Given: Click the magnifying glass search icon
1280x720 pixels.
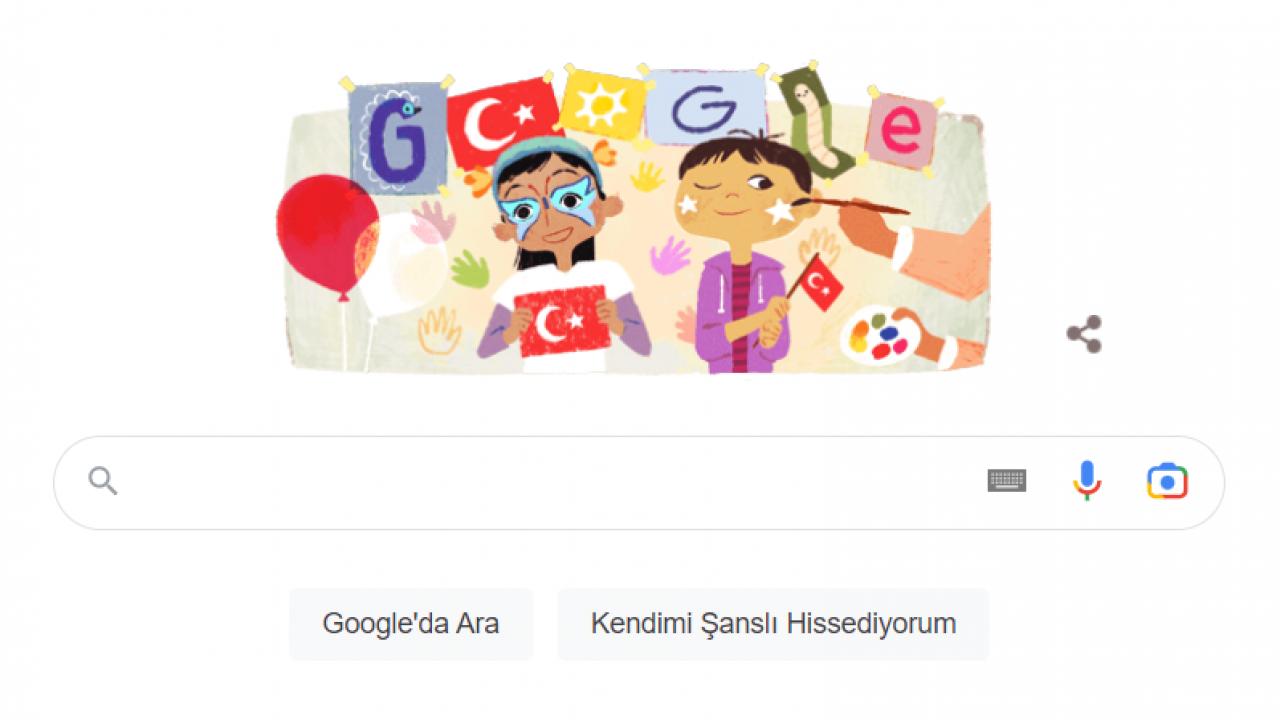Looking at the screenshot, I should point(103,481).
